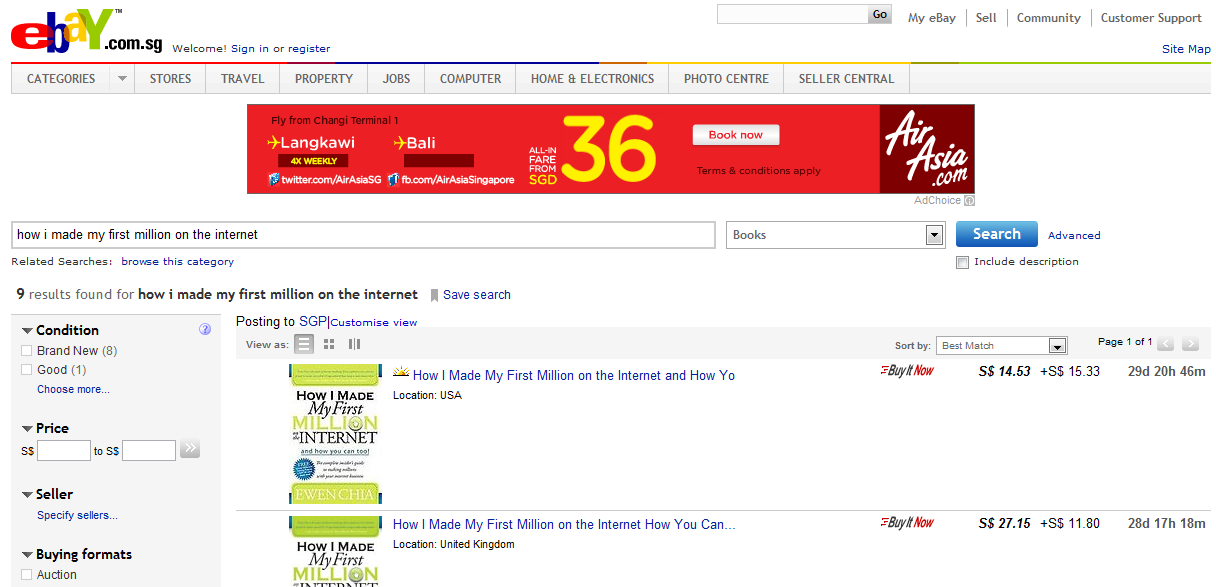Focus the small header search box
This screenshot has width=1216, height=587.
click(792, 15)
